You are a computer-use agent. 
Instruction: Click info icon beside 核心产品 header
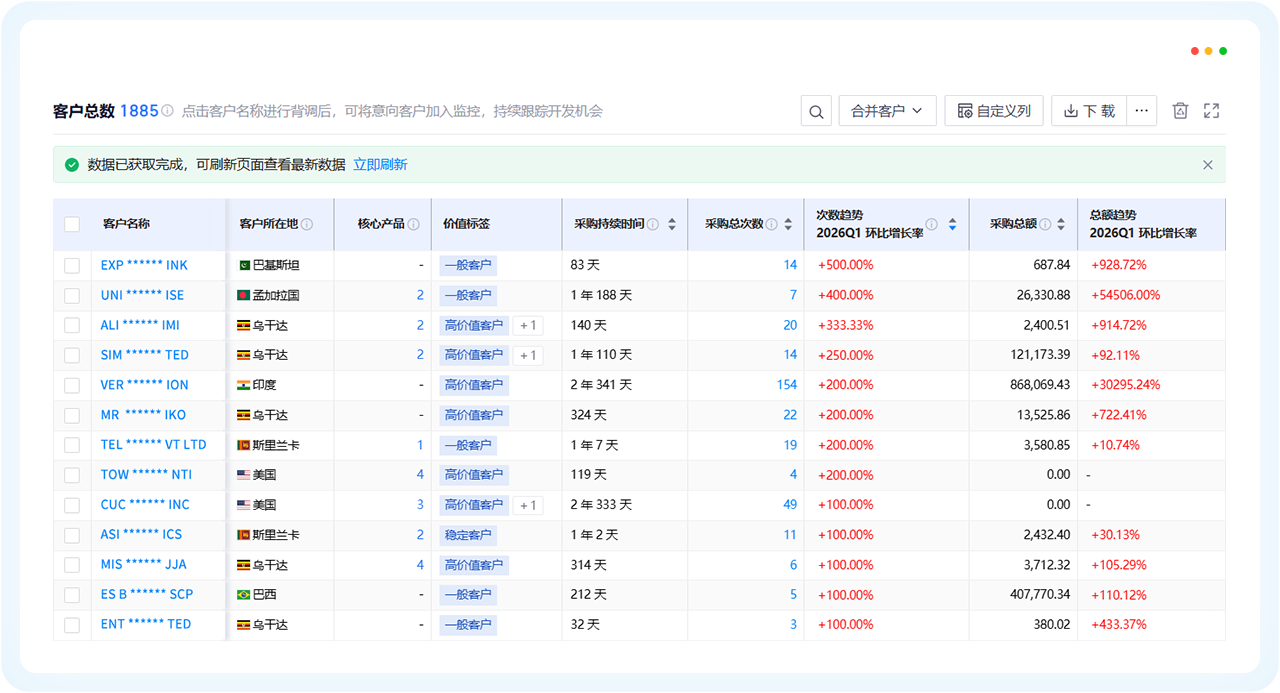pyautogui.click(x=413, y=225)
